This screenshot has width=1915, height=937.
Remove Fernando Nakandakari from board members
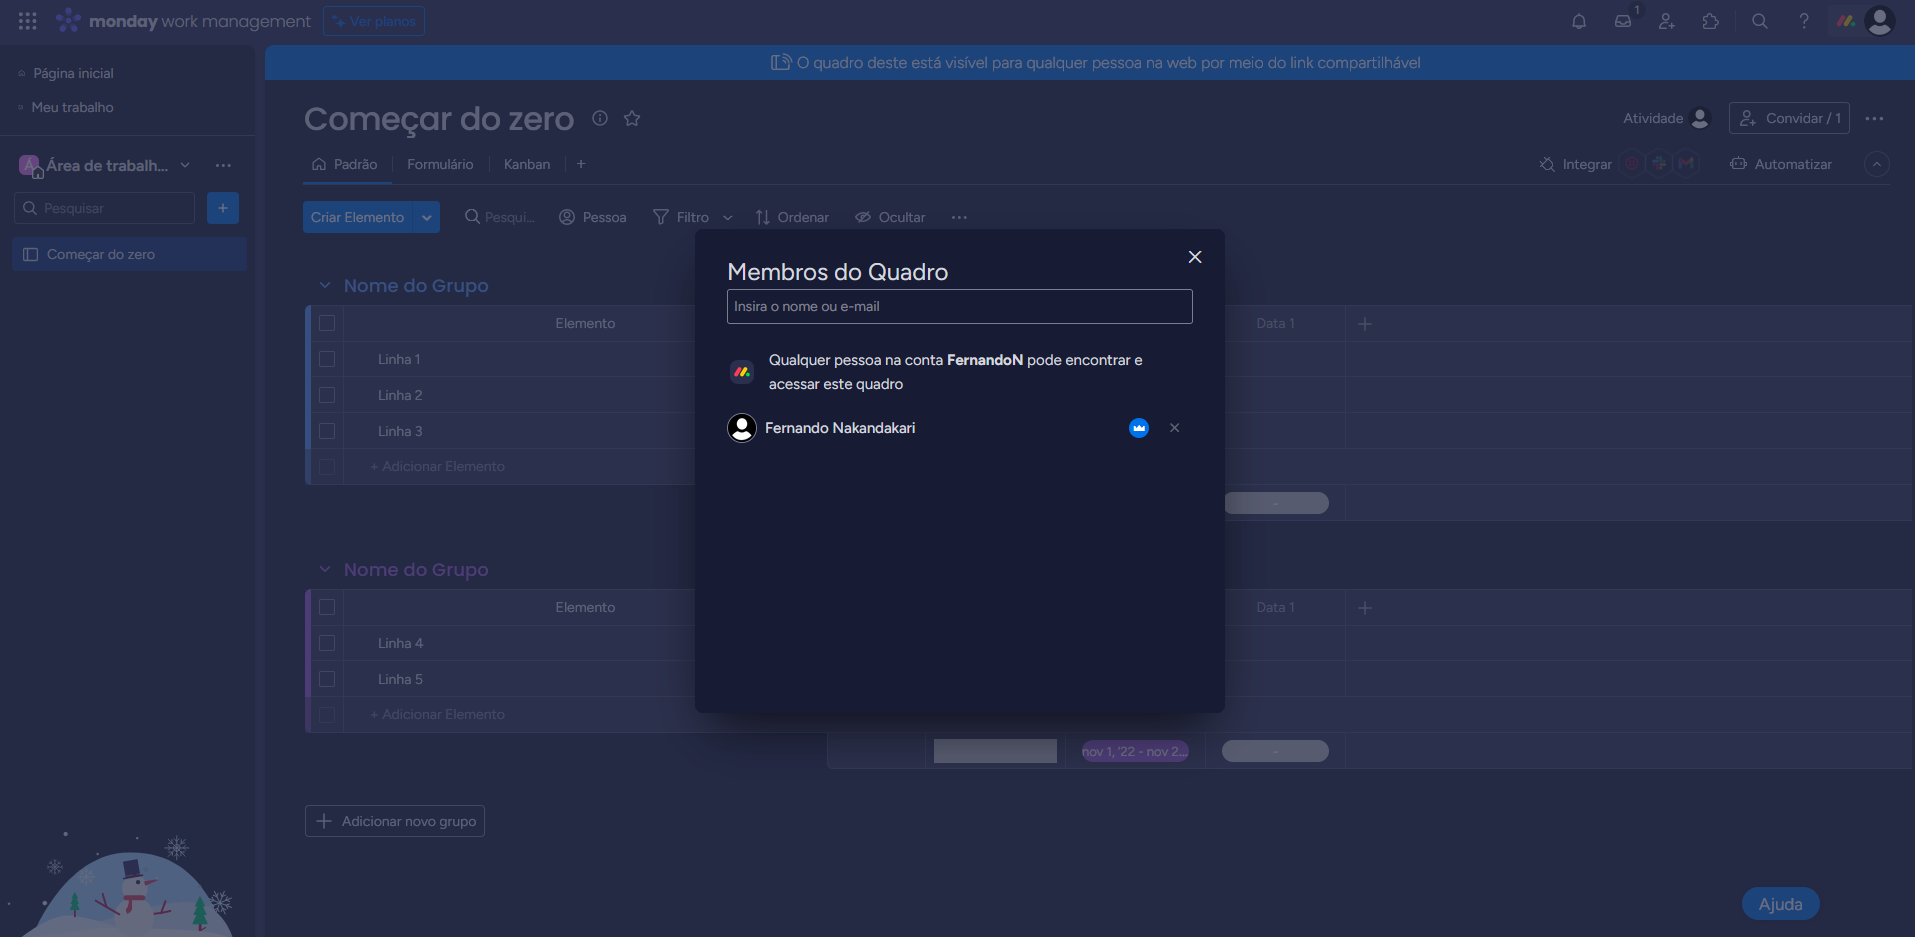(x=1175, y=428)
